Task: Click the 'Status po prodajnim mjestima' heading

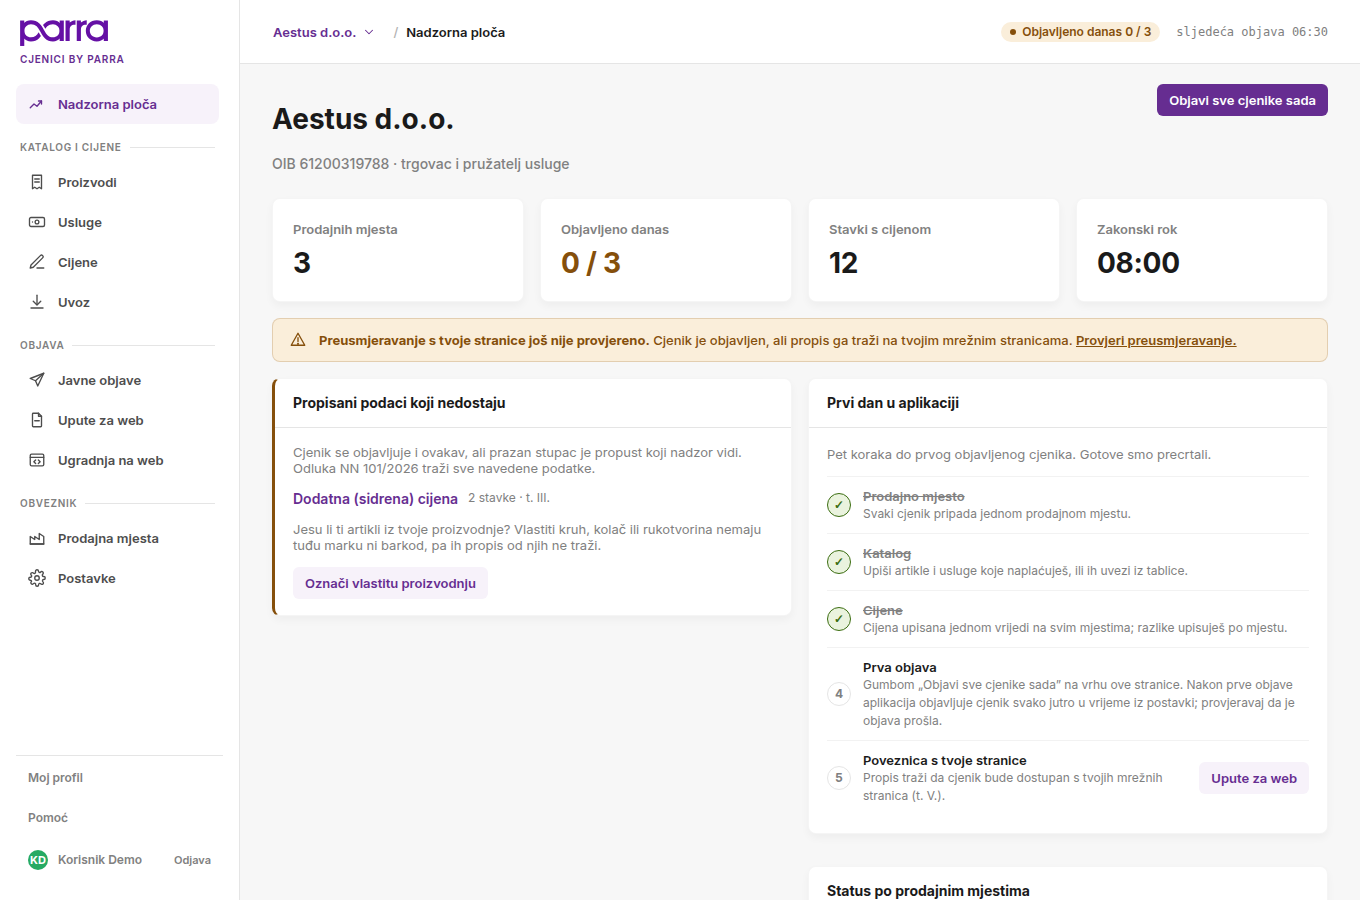Action: pos(928,891)
